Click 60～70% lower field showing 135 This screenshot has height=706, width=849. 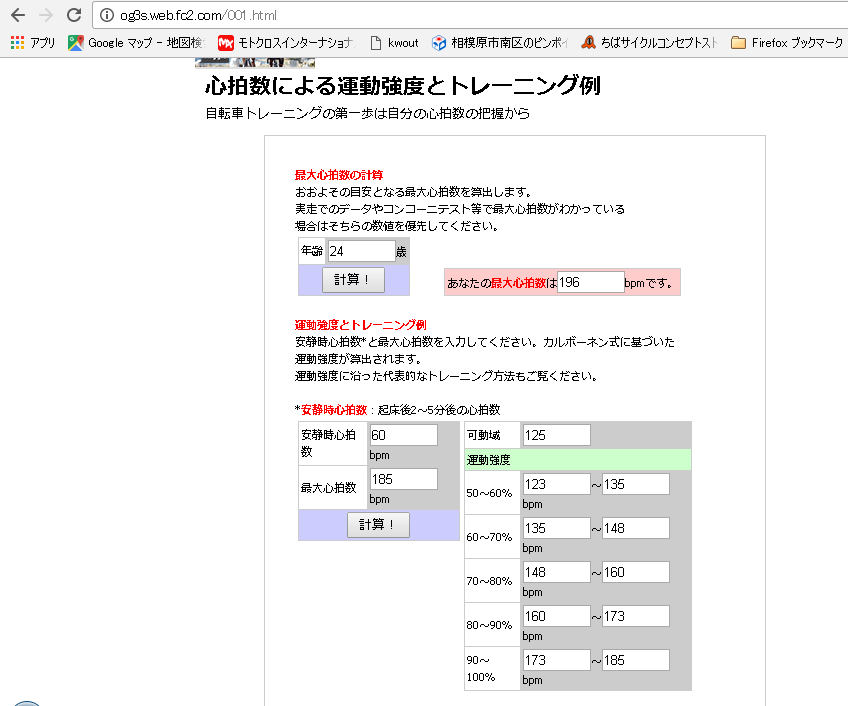[x=557, y=528]
